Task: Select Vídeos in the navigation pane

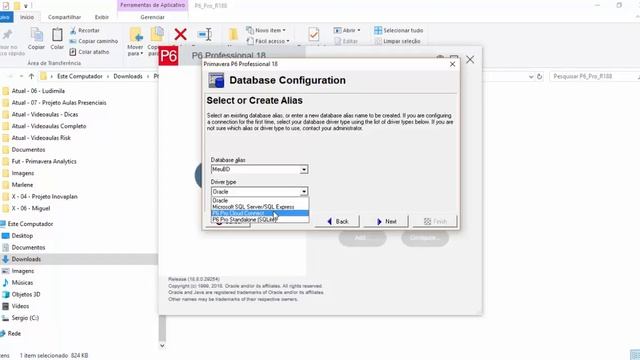Action: (x=20, y=306)
